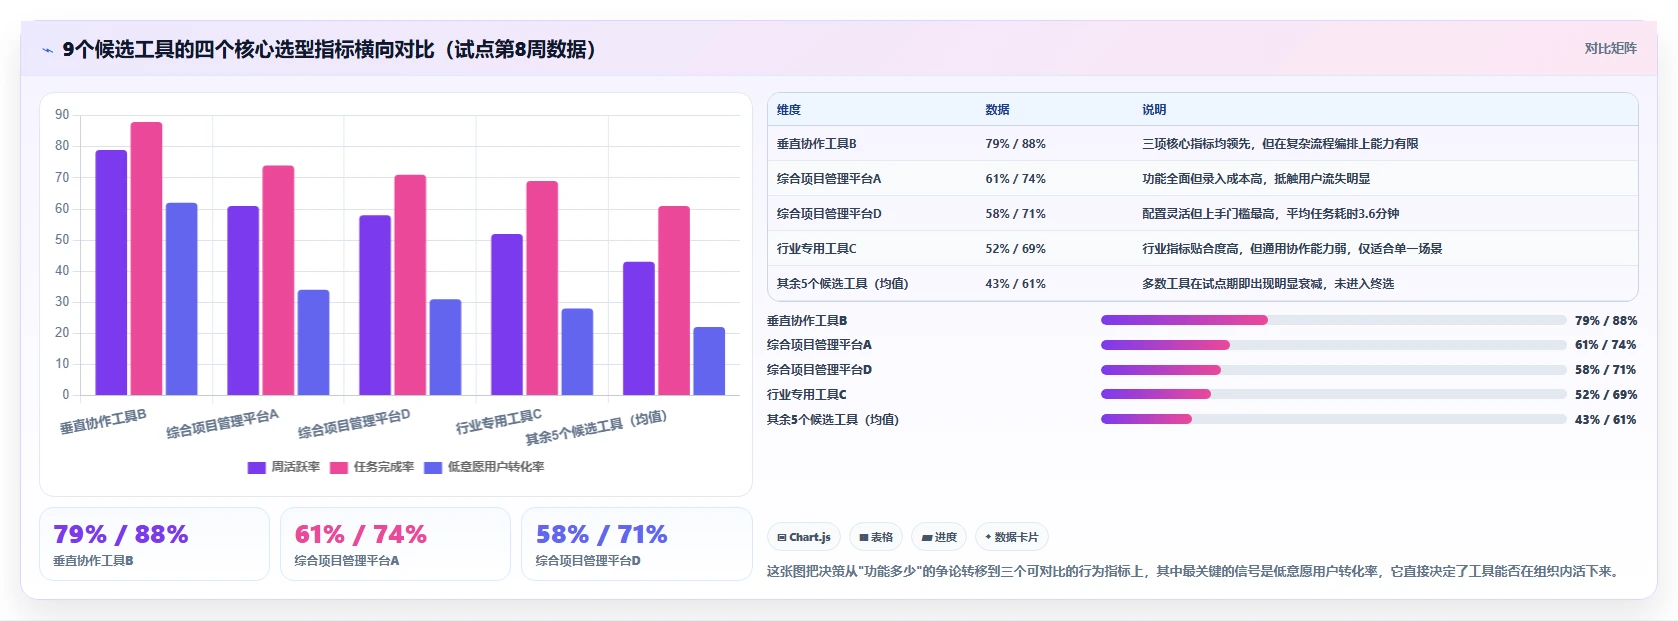Open the 61% / 74% 综合项目管理平台A stat card
This screenshot has width=1678, height=621.
coord(395,544)
